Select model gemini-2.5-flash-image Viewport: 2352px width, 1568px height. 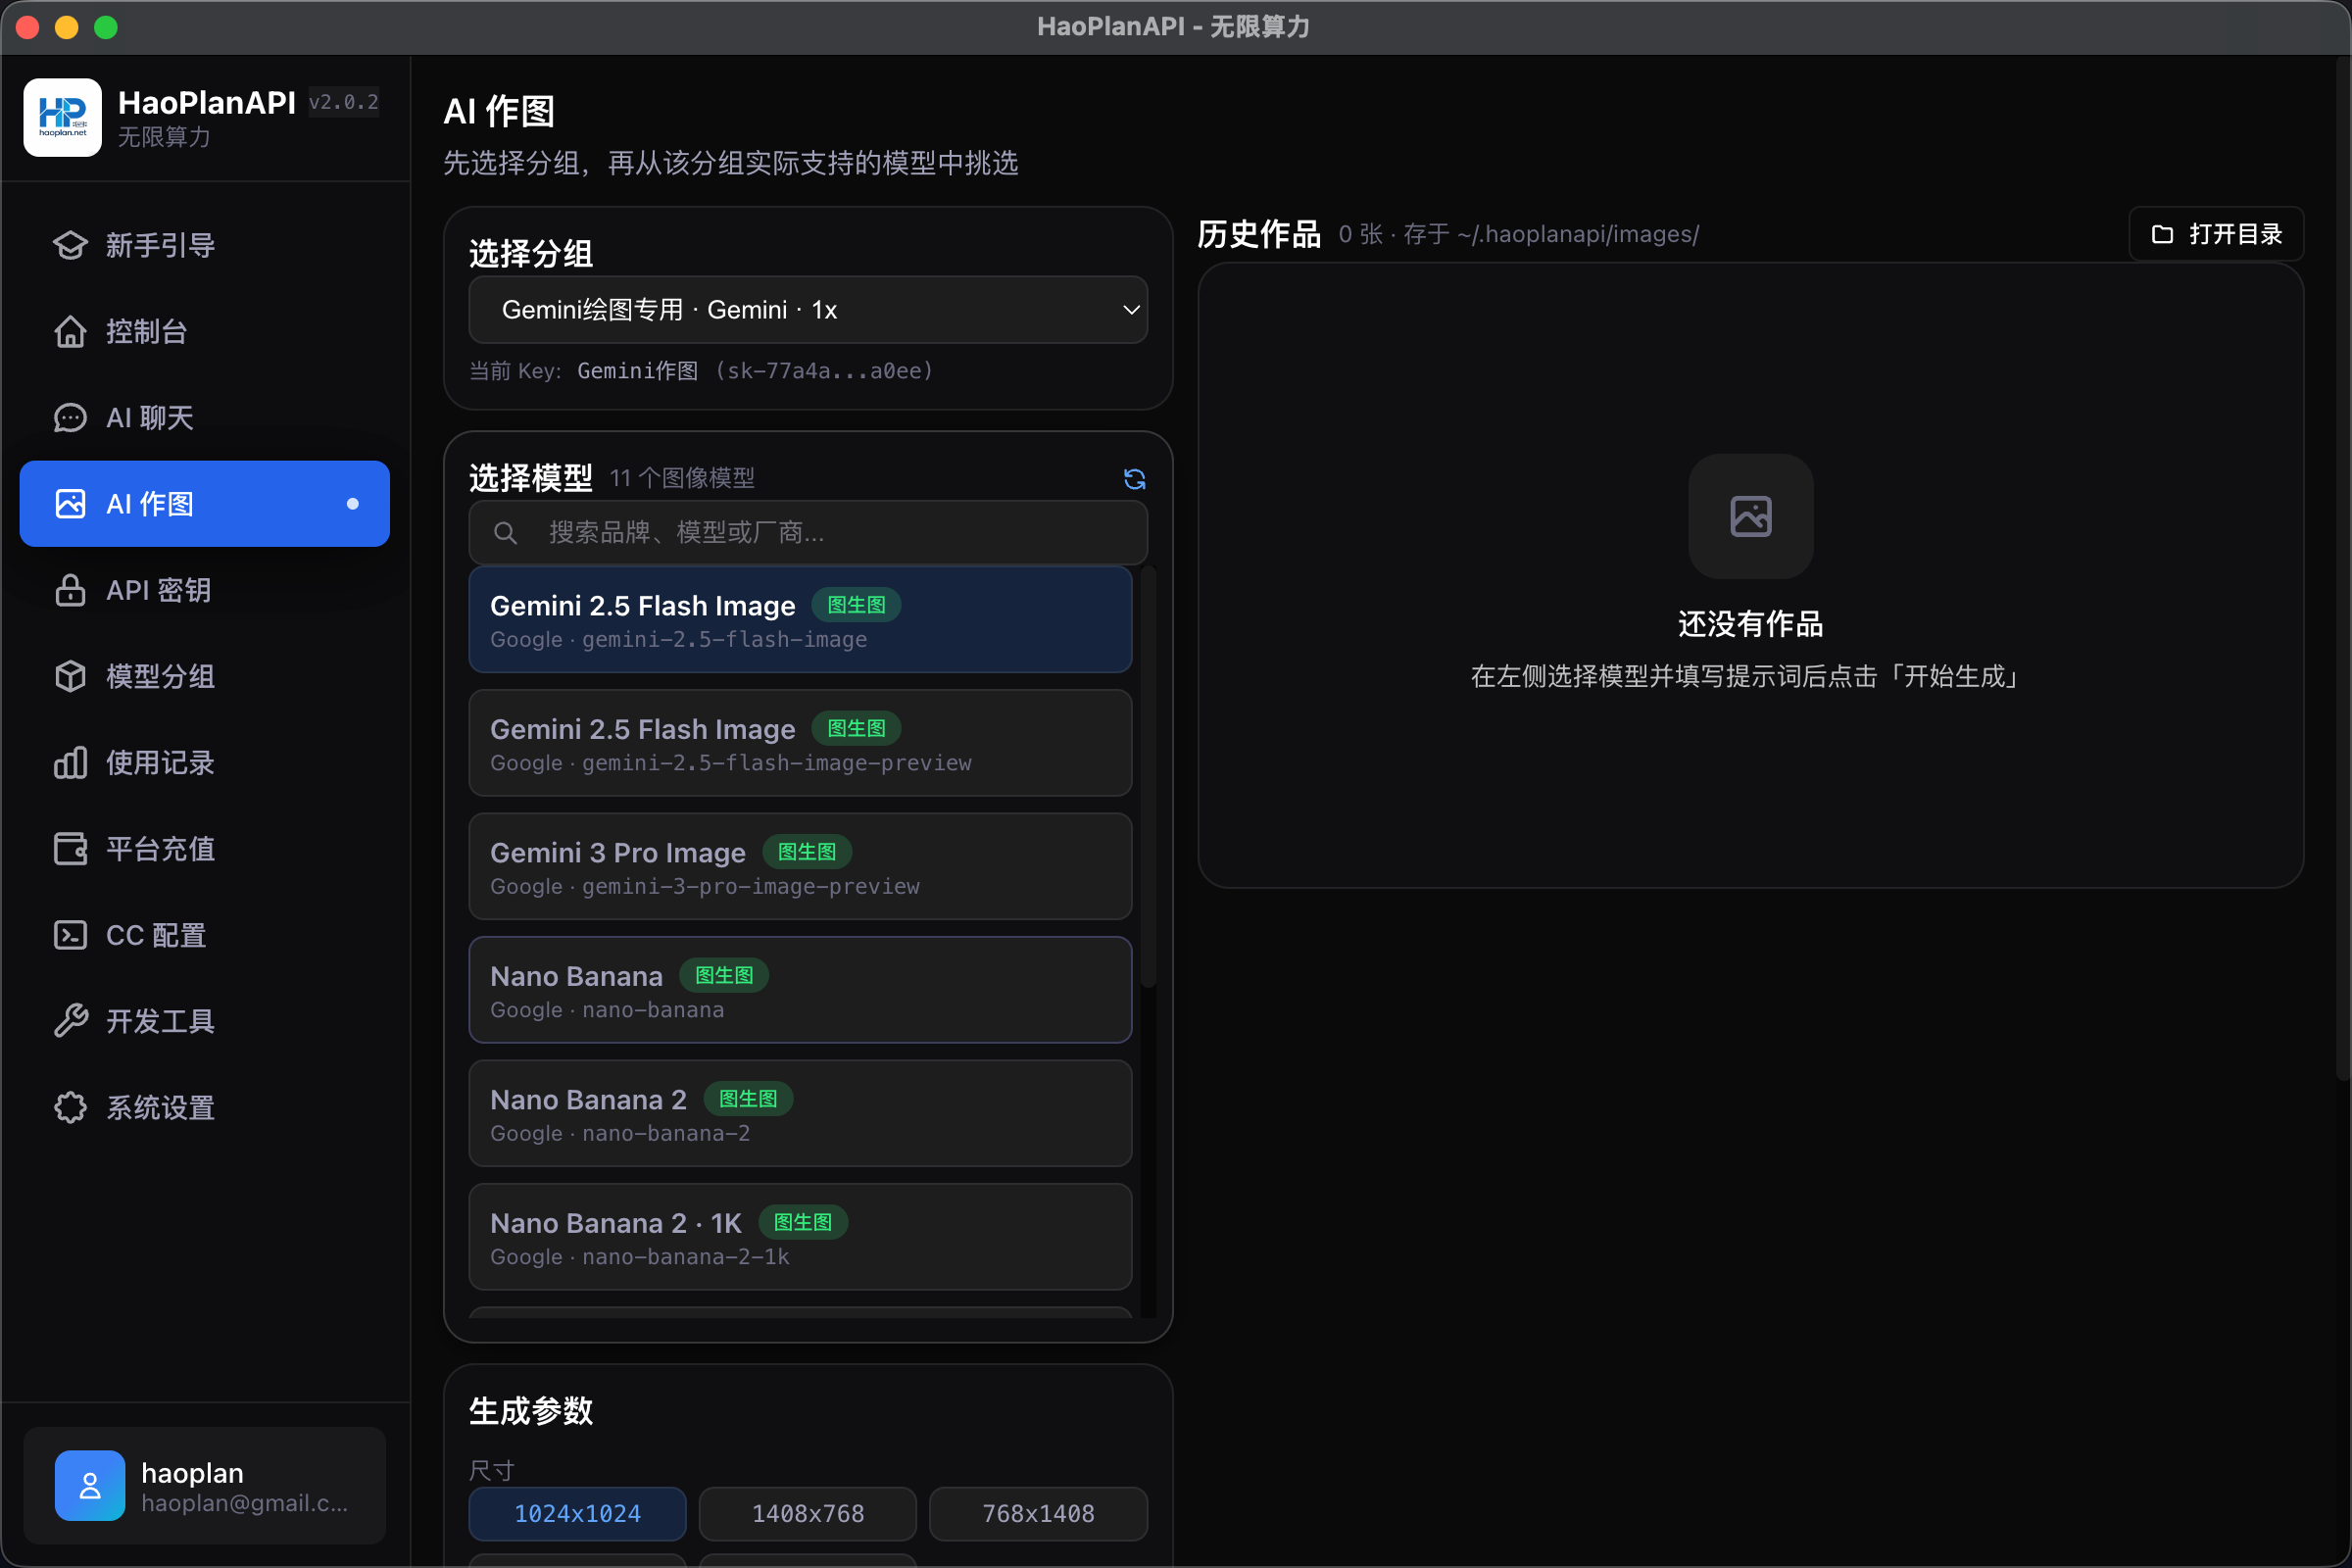point(800,620)
